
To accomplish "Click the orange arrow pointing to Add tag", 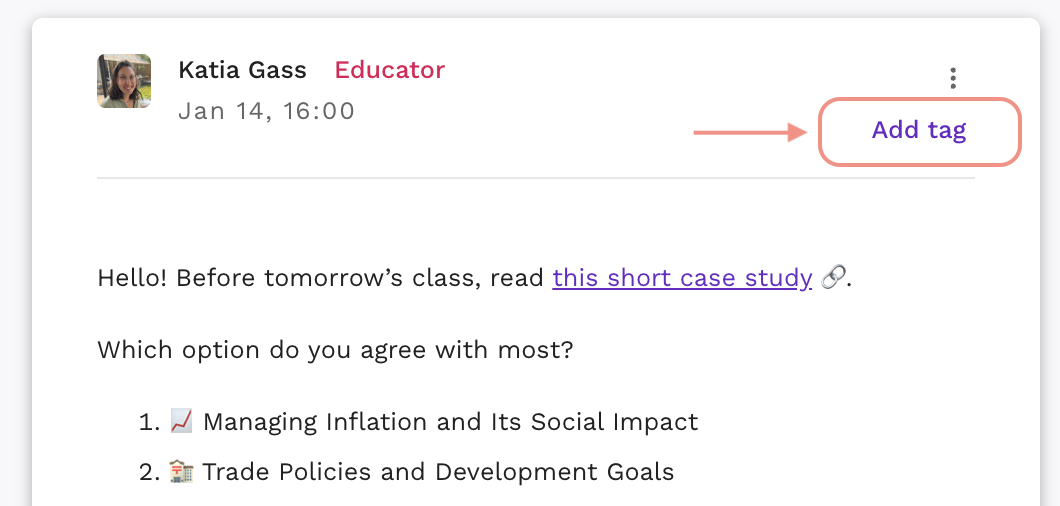I will tap(751, 132).
